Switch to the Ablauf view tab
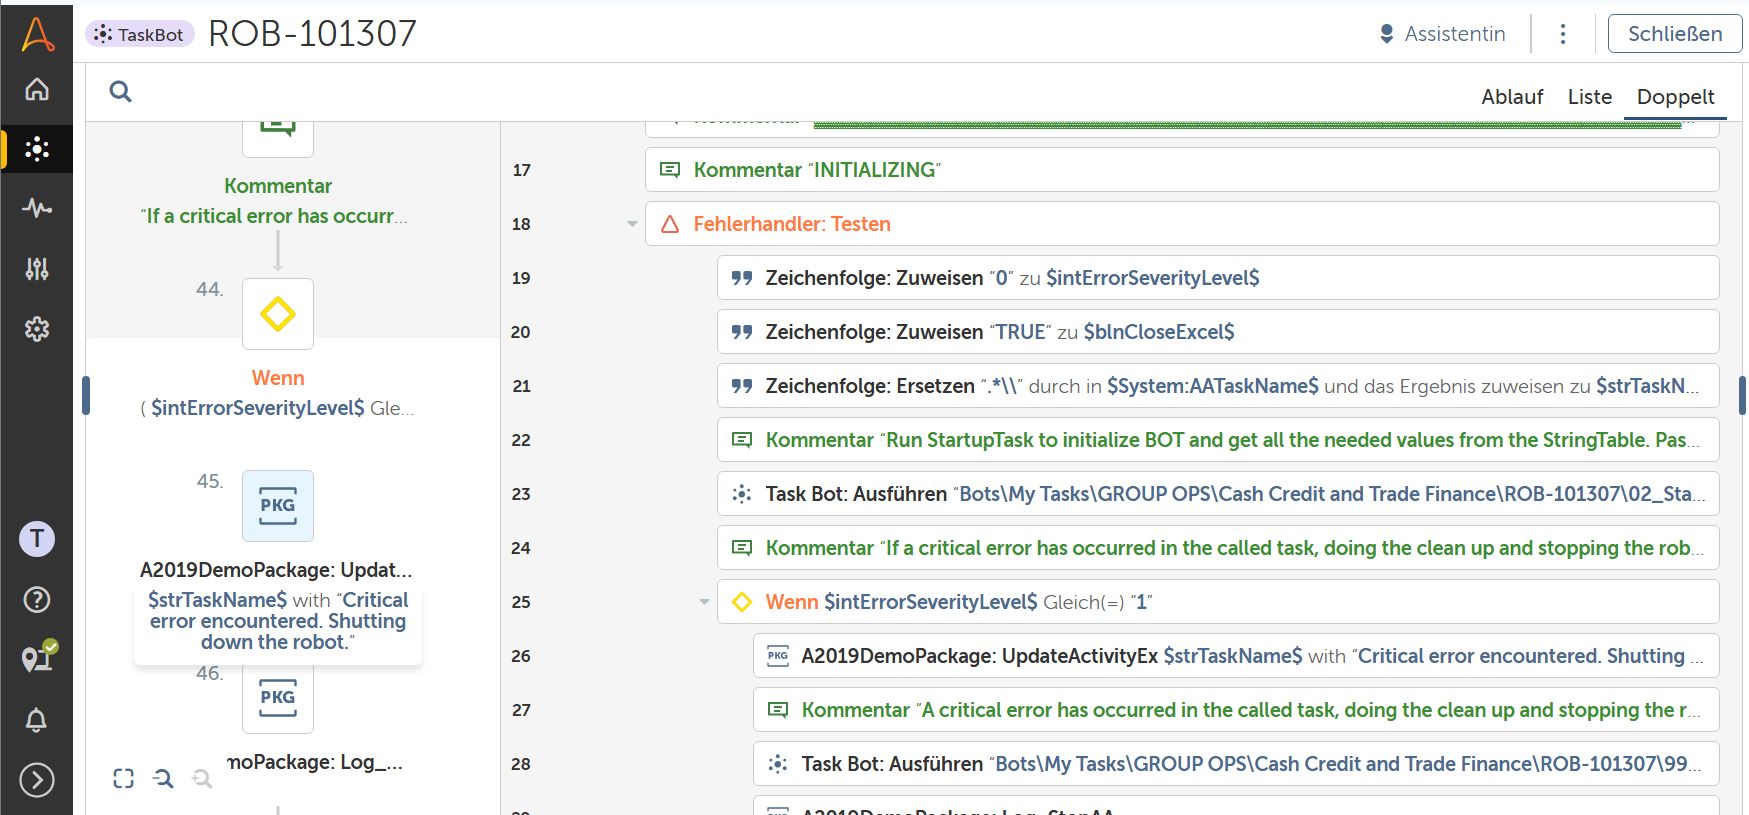Image resolution: width=1749 pixels, height=815 pixels. pyautogui.click(x=1512, y=97)
